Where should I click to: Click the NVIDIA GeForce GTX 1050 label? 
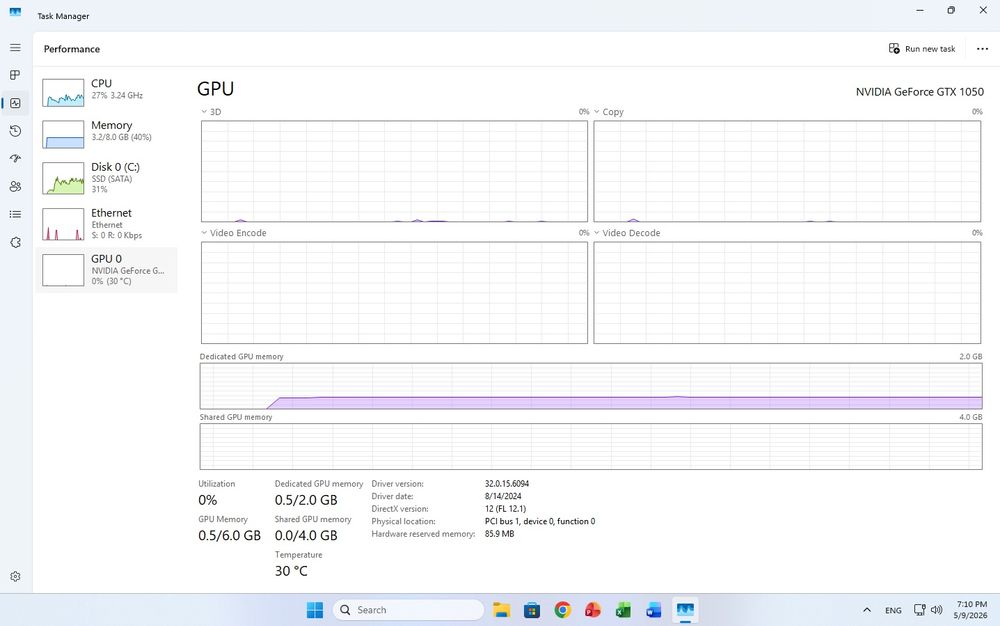[x=920, y=92]
